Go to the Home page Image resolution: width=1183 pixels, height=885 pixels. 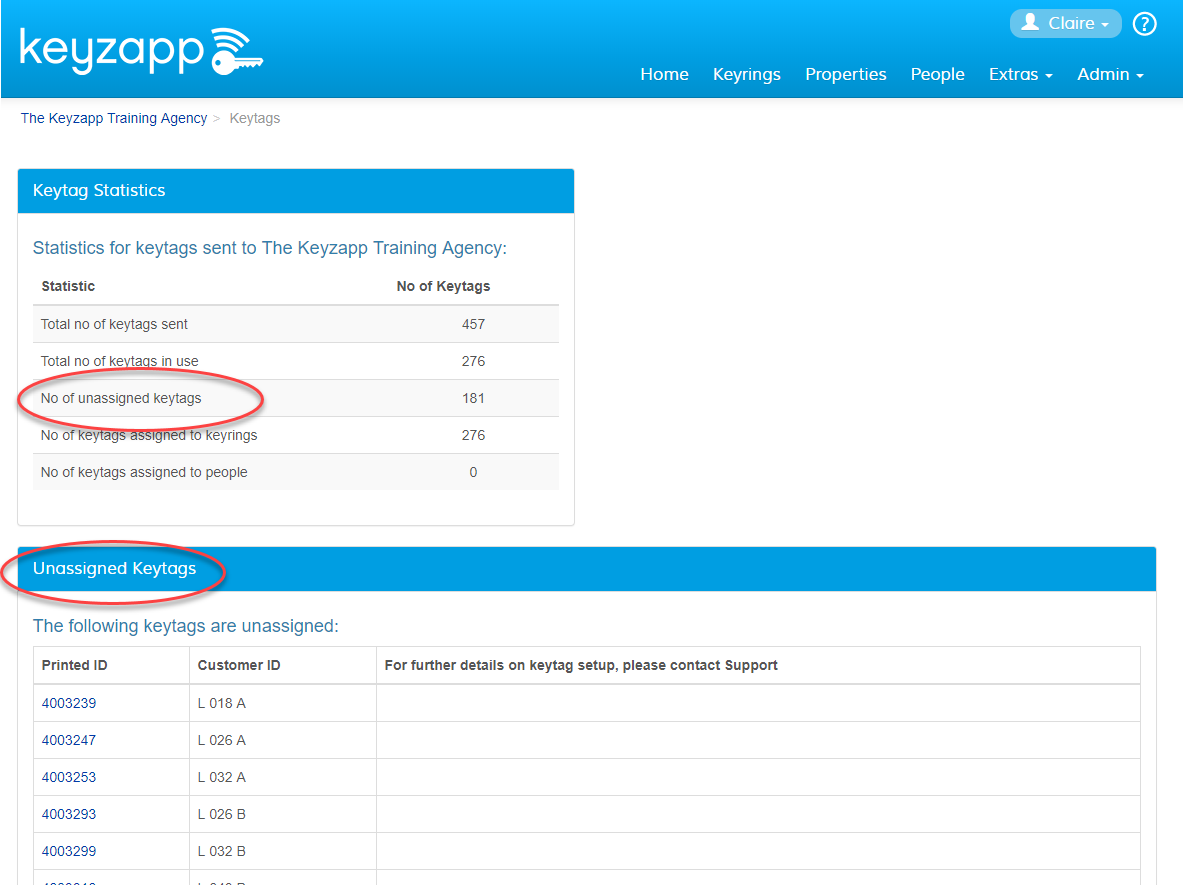point(664,75)
